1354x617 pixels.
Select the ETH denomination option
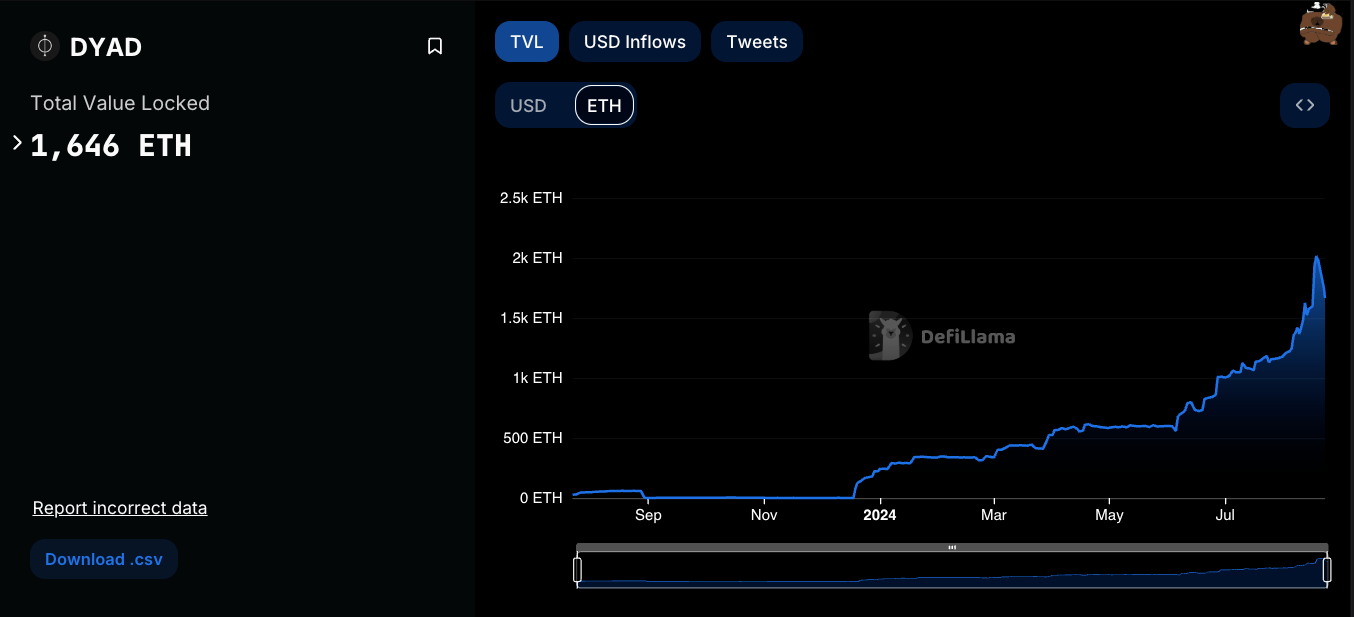coord(604,105)
